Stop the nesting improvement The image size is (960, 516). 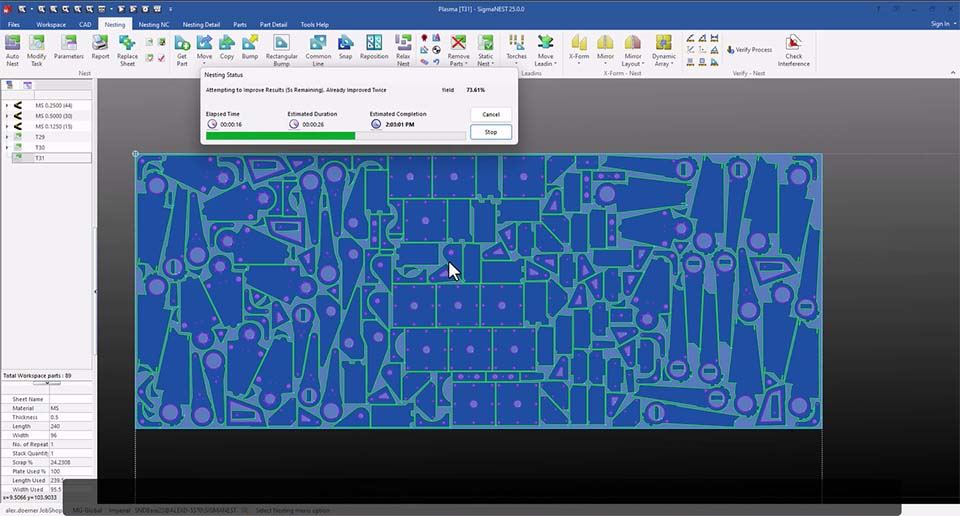[491, 132]
